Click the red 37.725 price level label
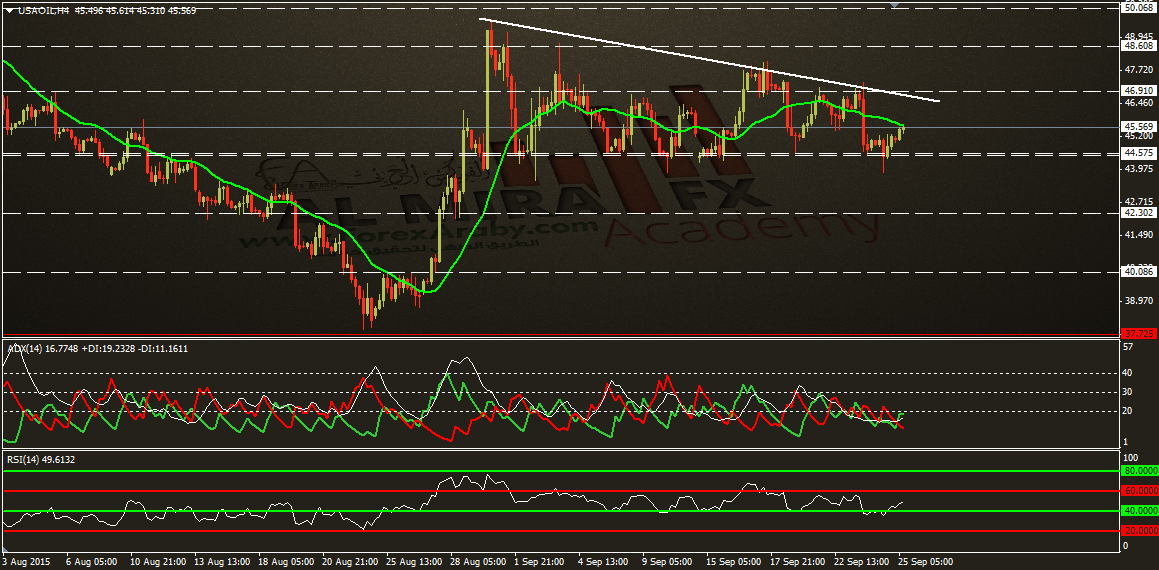 (x=1138, y=333)
